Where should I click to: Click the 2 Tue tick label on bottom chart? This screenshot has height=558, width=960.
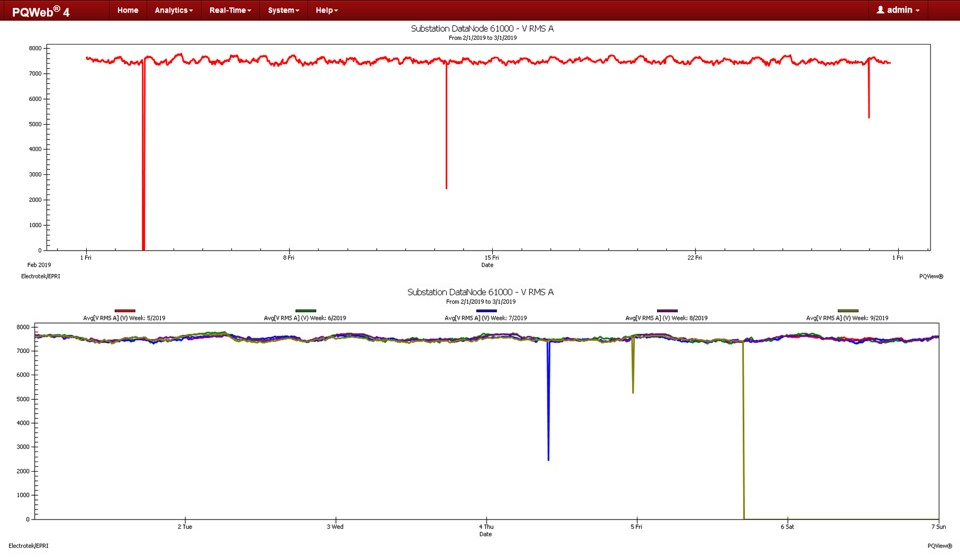pos(185,527)
